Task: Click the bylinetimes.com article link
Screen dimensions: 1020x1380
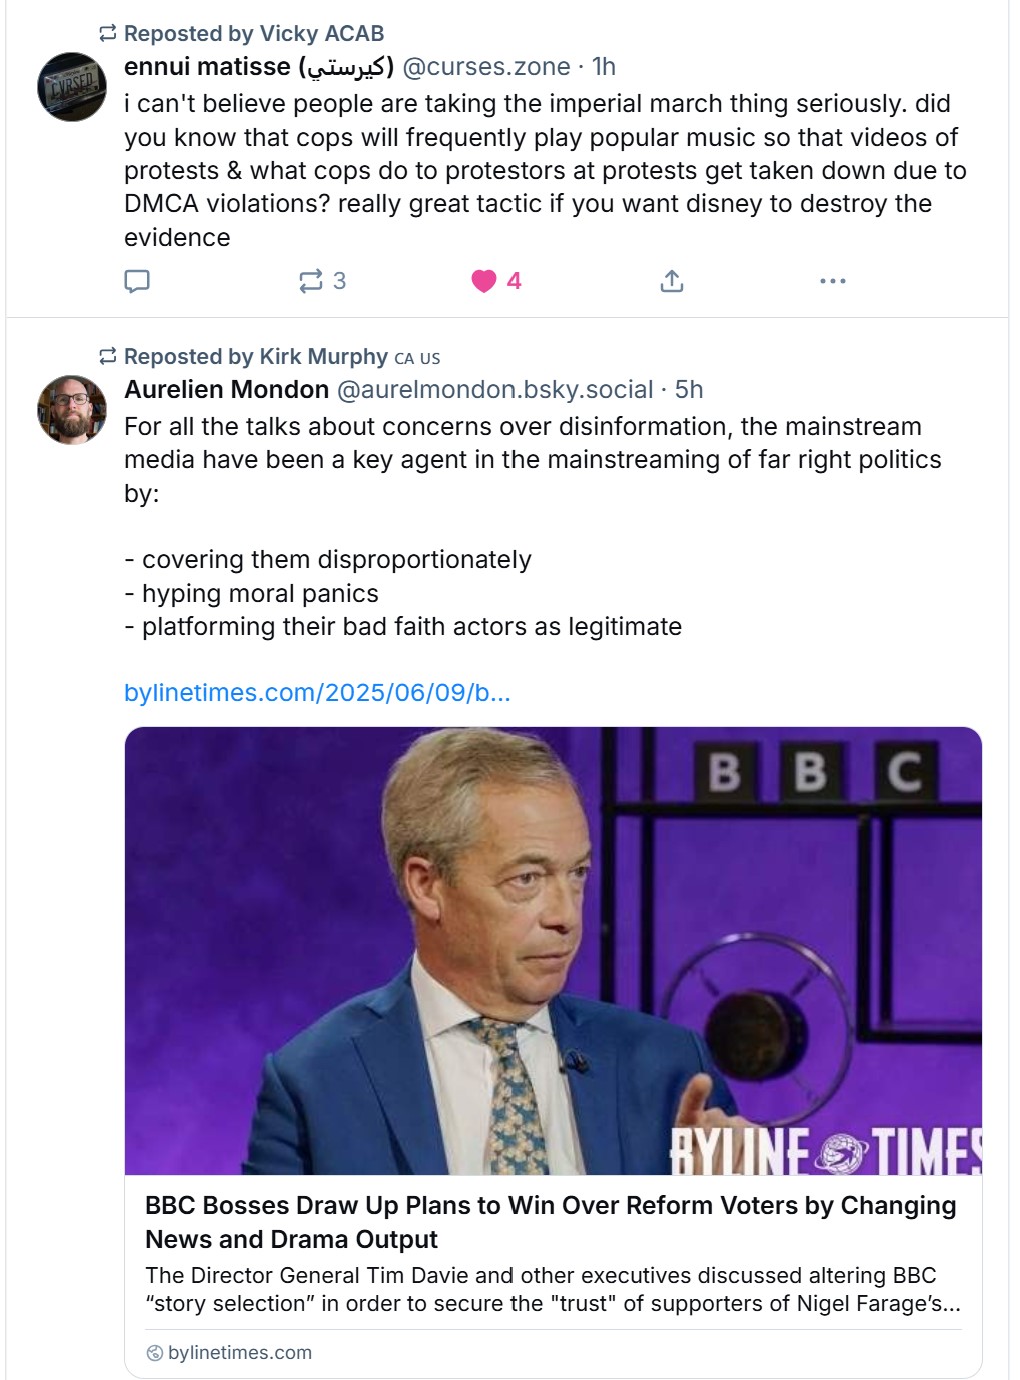Action: click(x=317, y=692)
